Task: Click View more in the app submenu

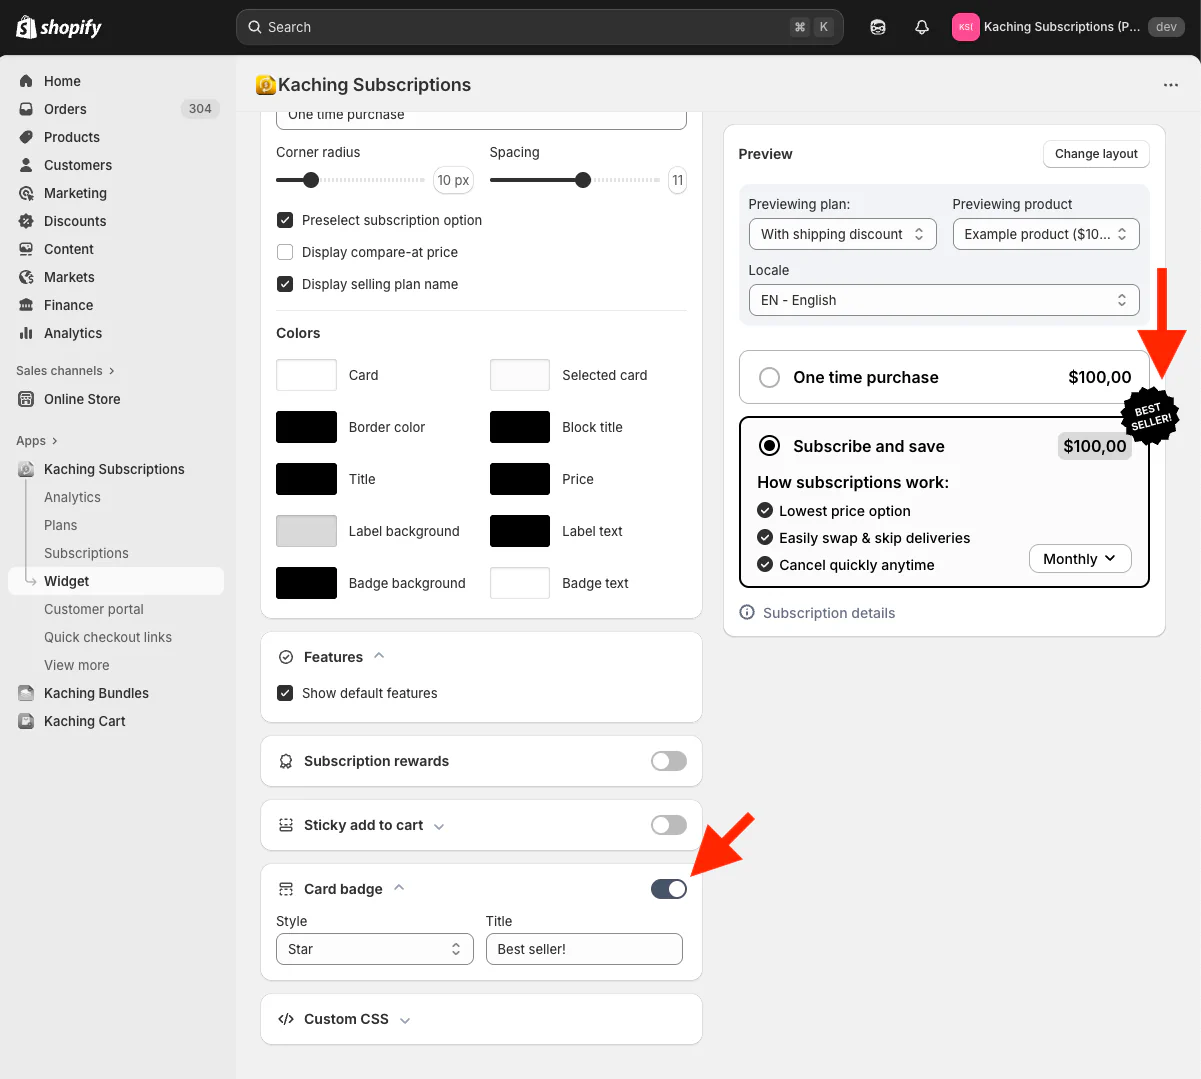Action: 77,665
